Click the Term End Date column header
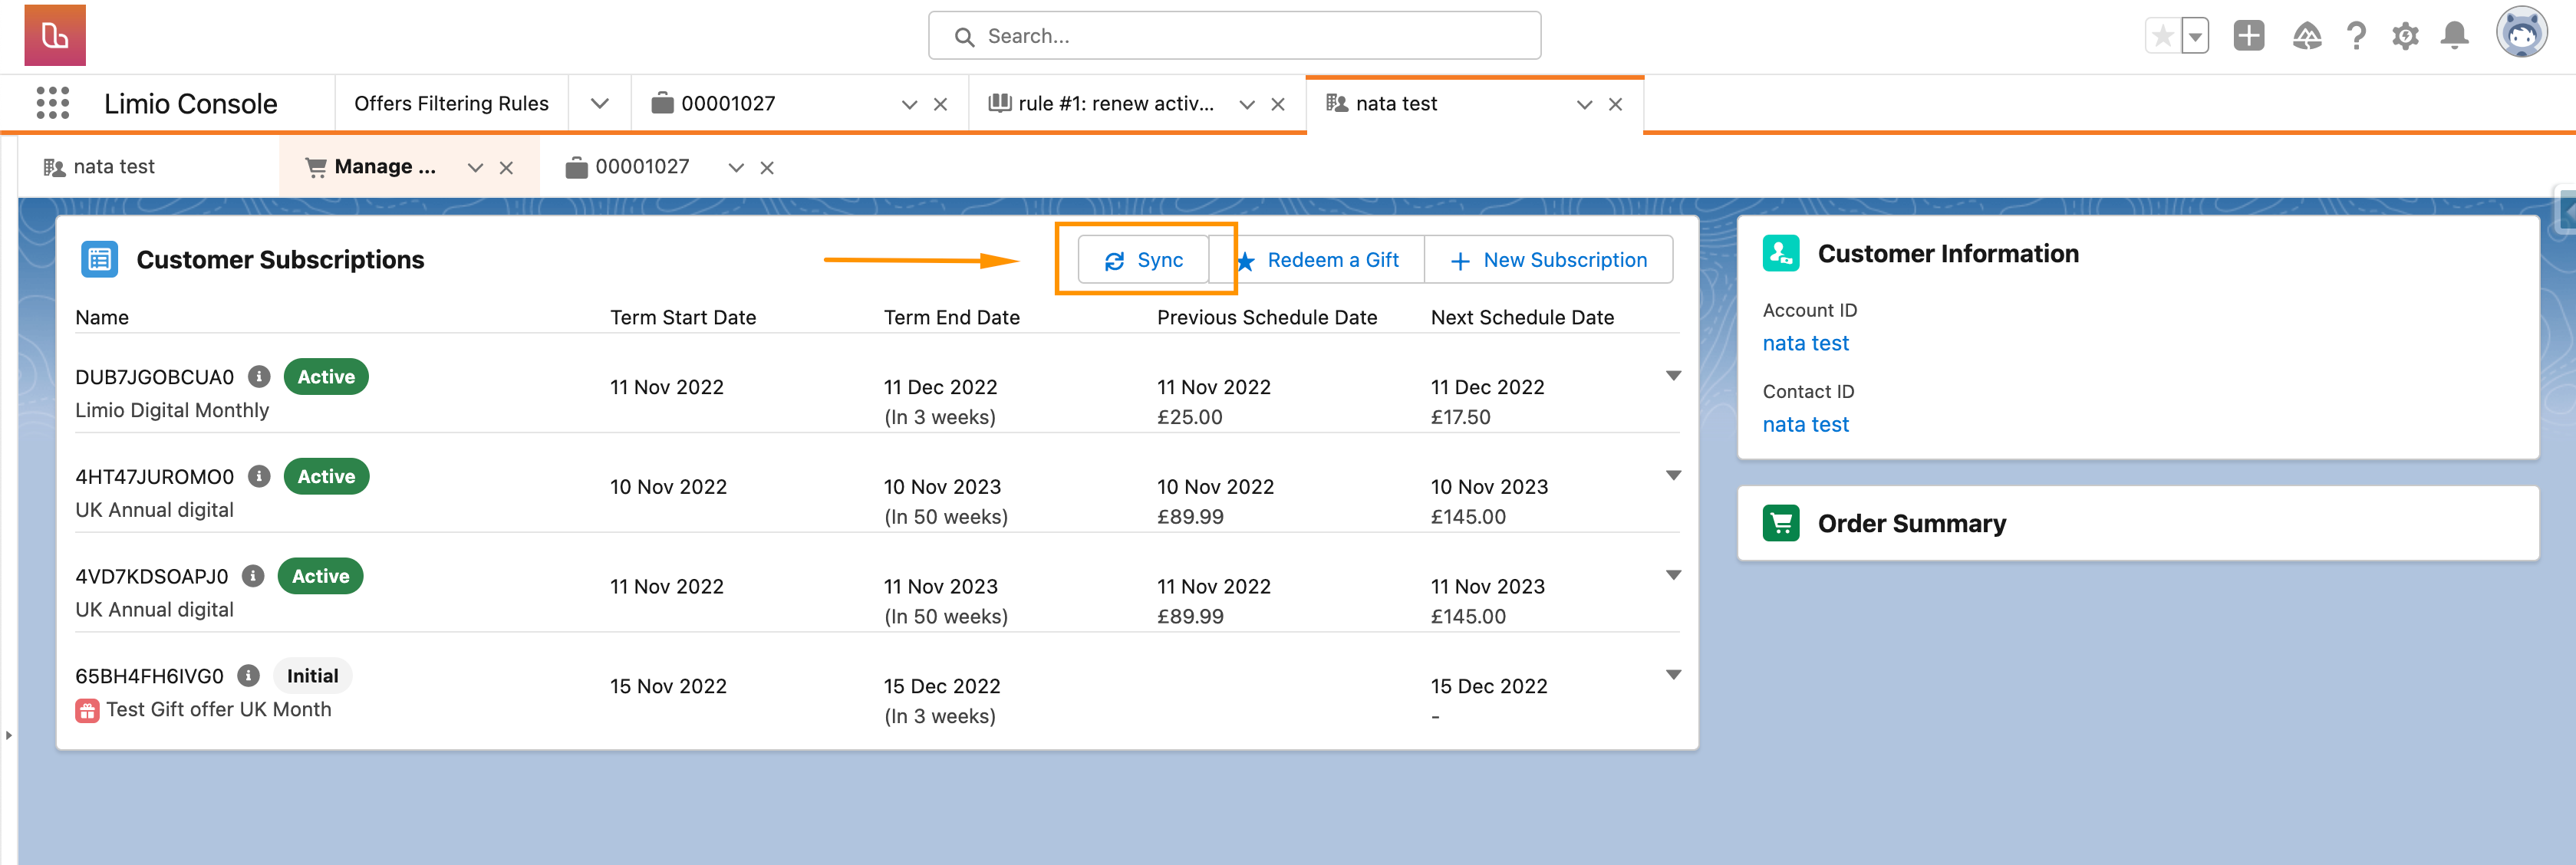This screenshot has width=2576, height=865. (951, 317)
